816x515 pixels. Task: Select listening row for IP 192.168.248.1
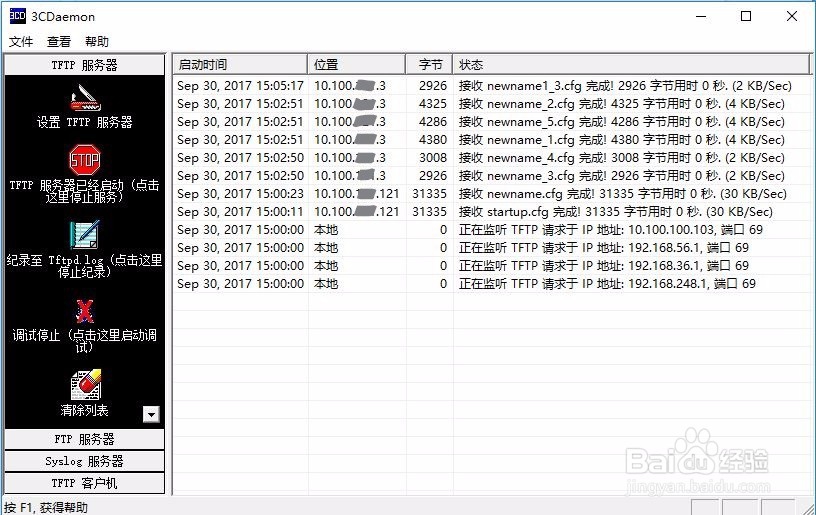[x=492, y=284]
